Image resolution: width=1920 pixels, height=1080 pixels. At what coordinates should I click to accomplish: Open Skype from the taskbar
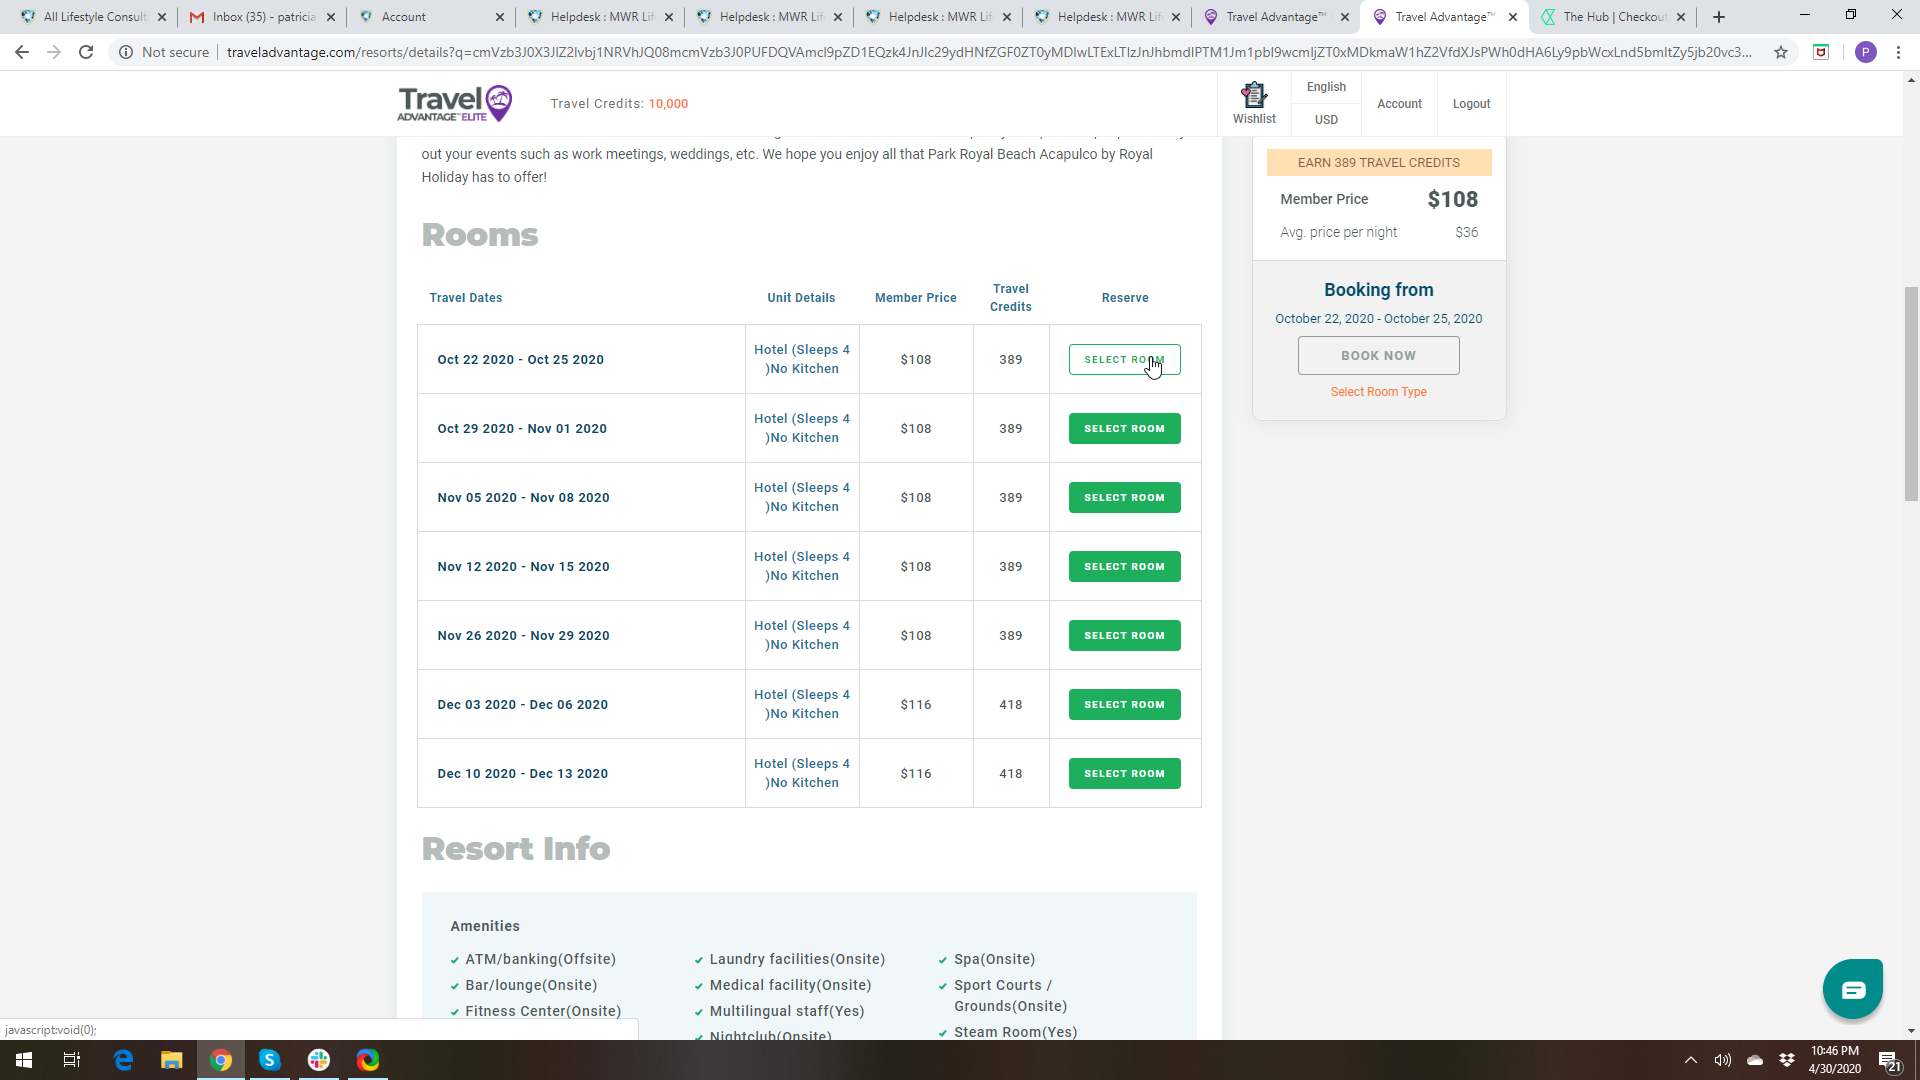point(269,1060)
